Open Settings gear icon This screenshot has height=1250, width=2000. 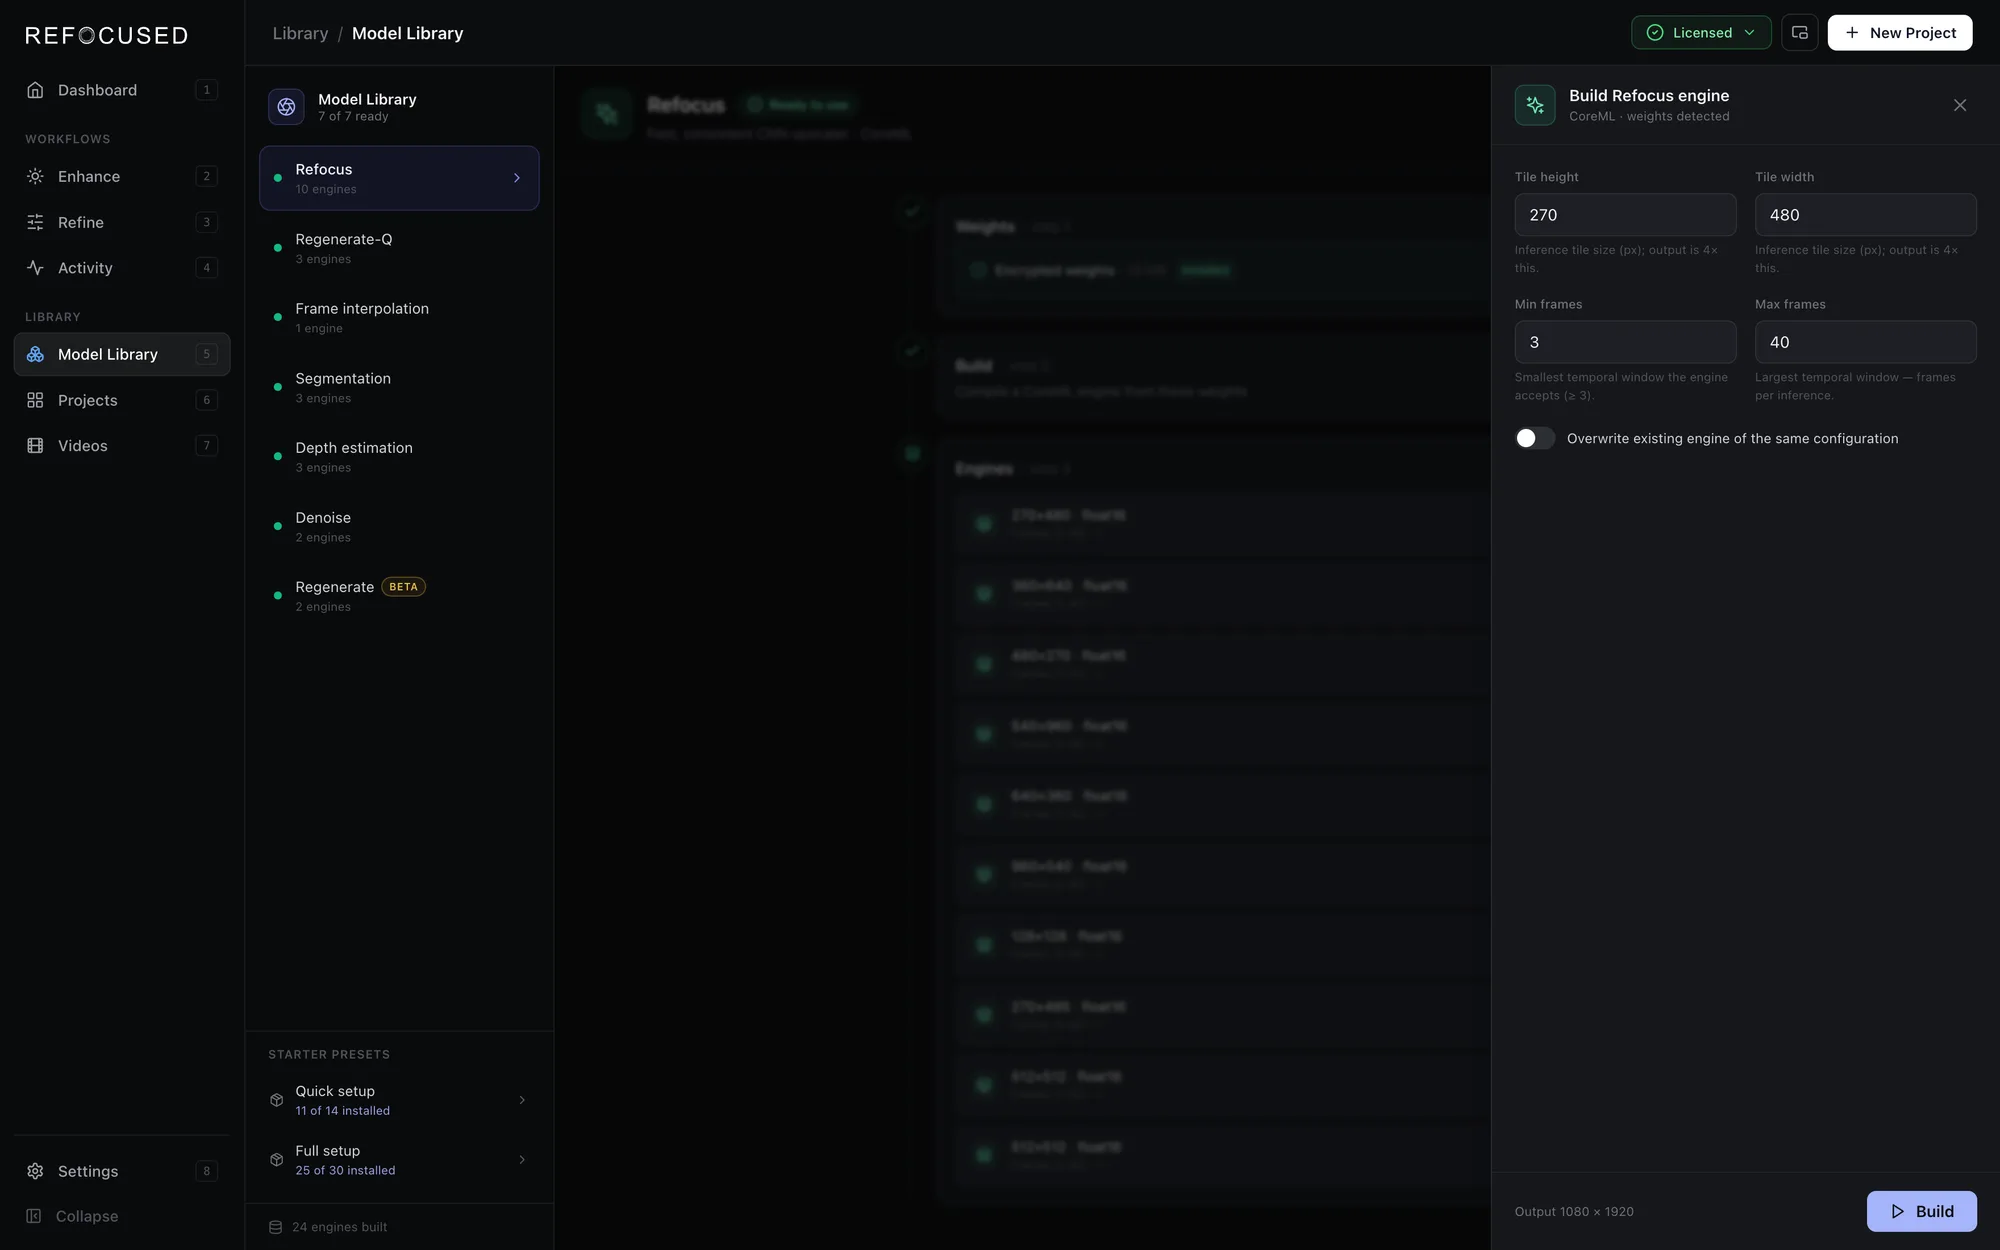pyautogui.click(x=35, y=1171)
